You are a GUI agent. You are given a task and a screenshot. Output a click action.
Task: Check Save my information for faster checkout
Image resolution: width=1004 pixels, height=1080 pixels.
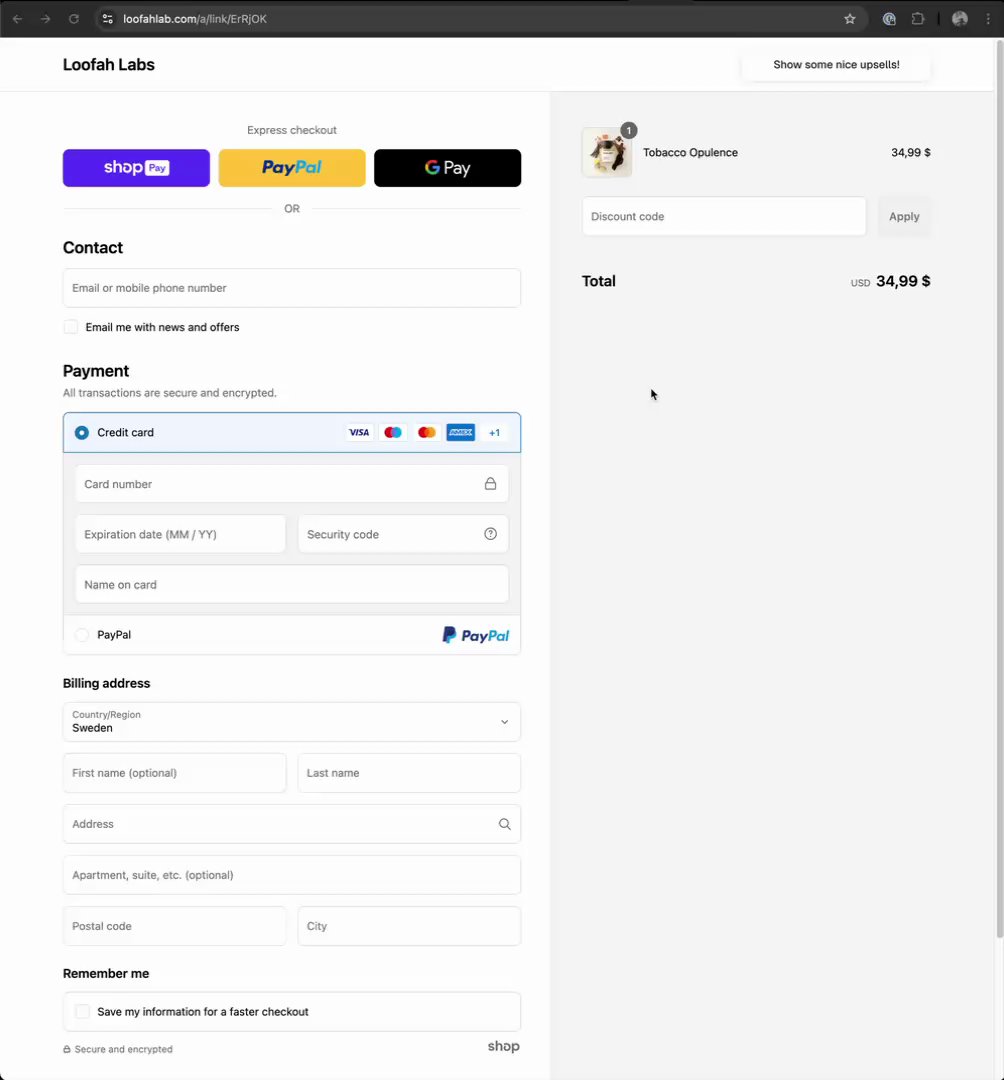(83, 1012)
